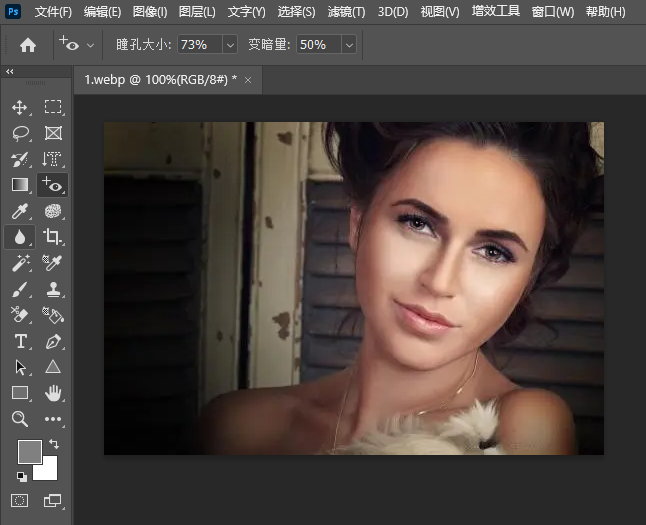Open the pupil size 73% dropdown
This screenshot has width=646, height=525.
coord(230,45)
